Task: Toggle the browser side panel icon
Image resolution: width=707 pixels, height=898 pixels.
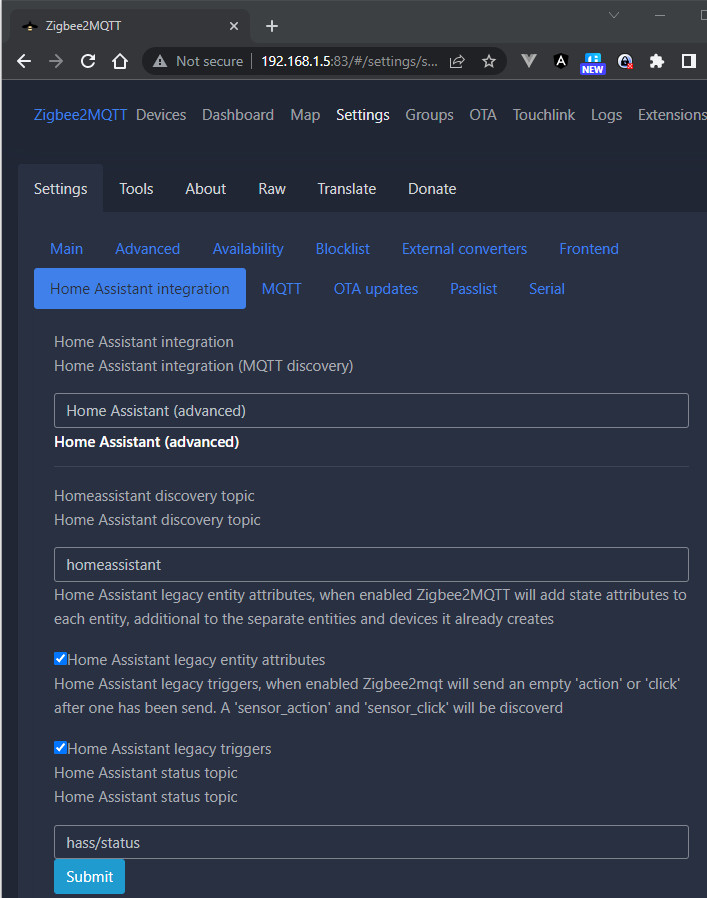Action: pyautogui.click(x=689, y=61)
